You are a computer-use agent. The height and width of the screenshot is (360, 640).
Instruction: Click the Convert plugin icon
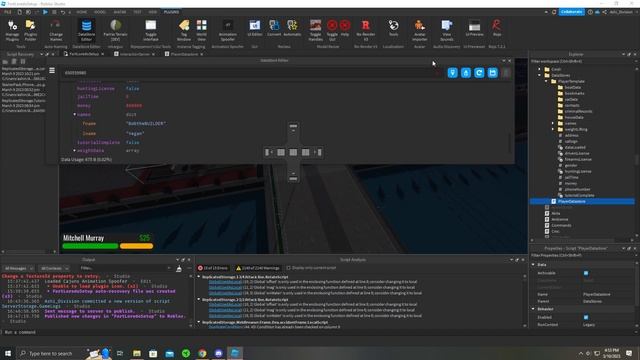click(x=274, y=28)
